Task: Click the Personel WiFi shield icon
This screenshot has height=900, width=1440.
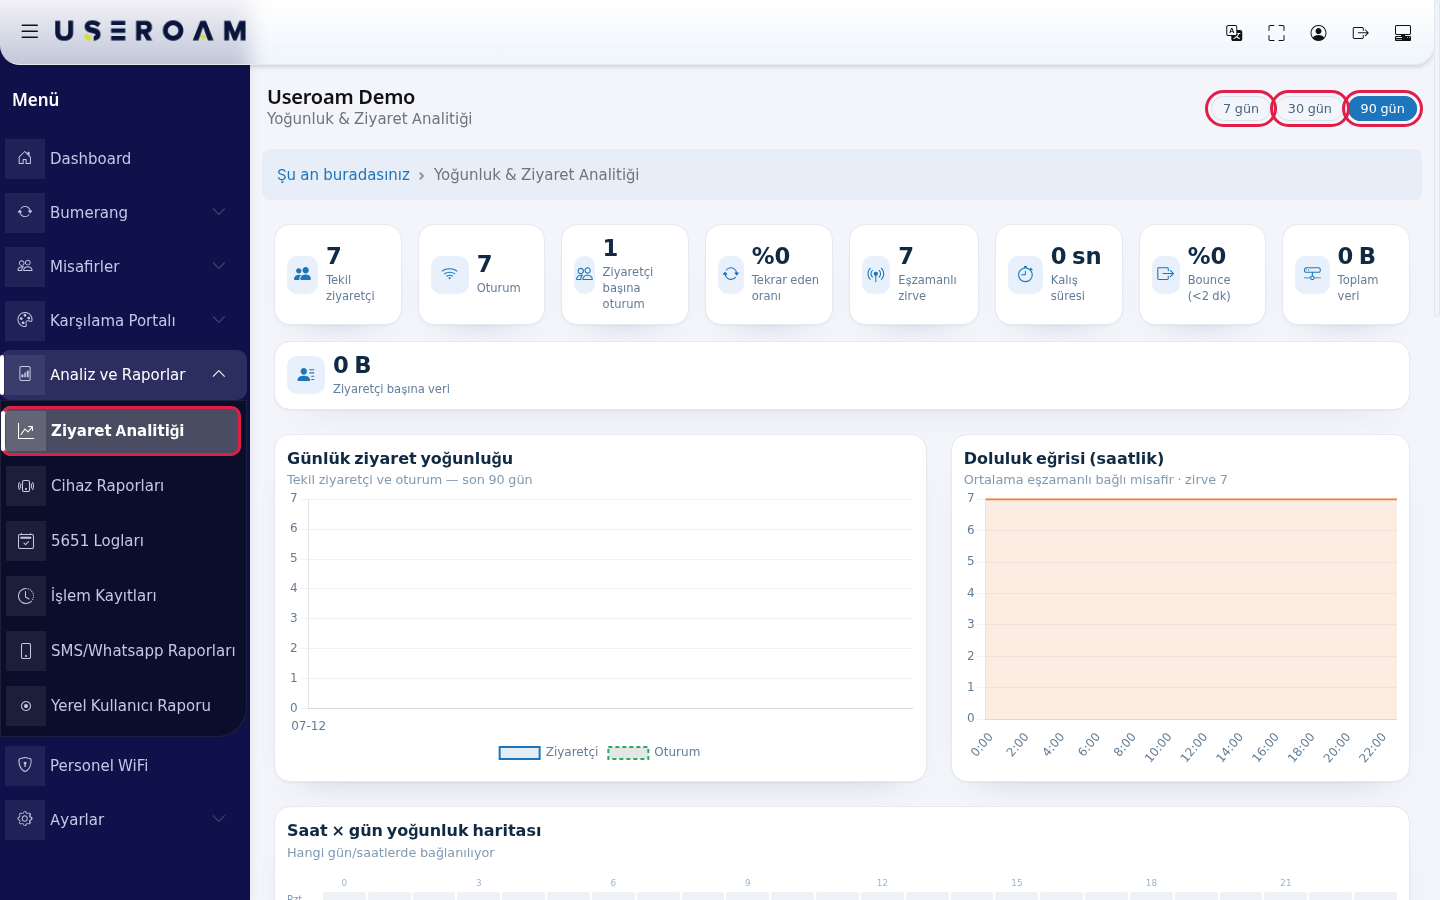Action: [25, 765]
